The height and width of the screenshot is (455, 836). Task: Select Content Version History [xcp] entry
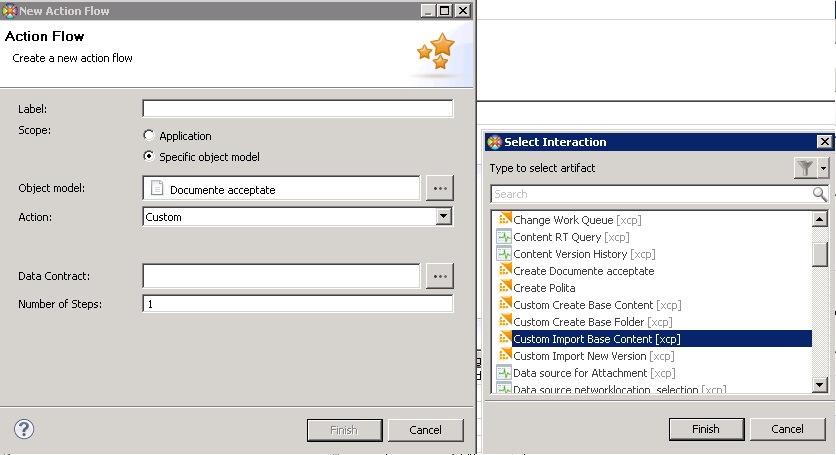pos(584,254)
